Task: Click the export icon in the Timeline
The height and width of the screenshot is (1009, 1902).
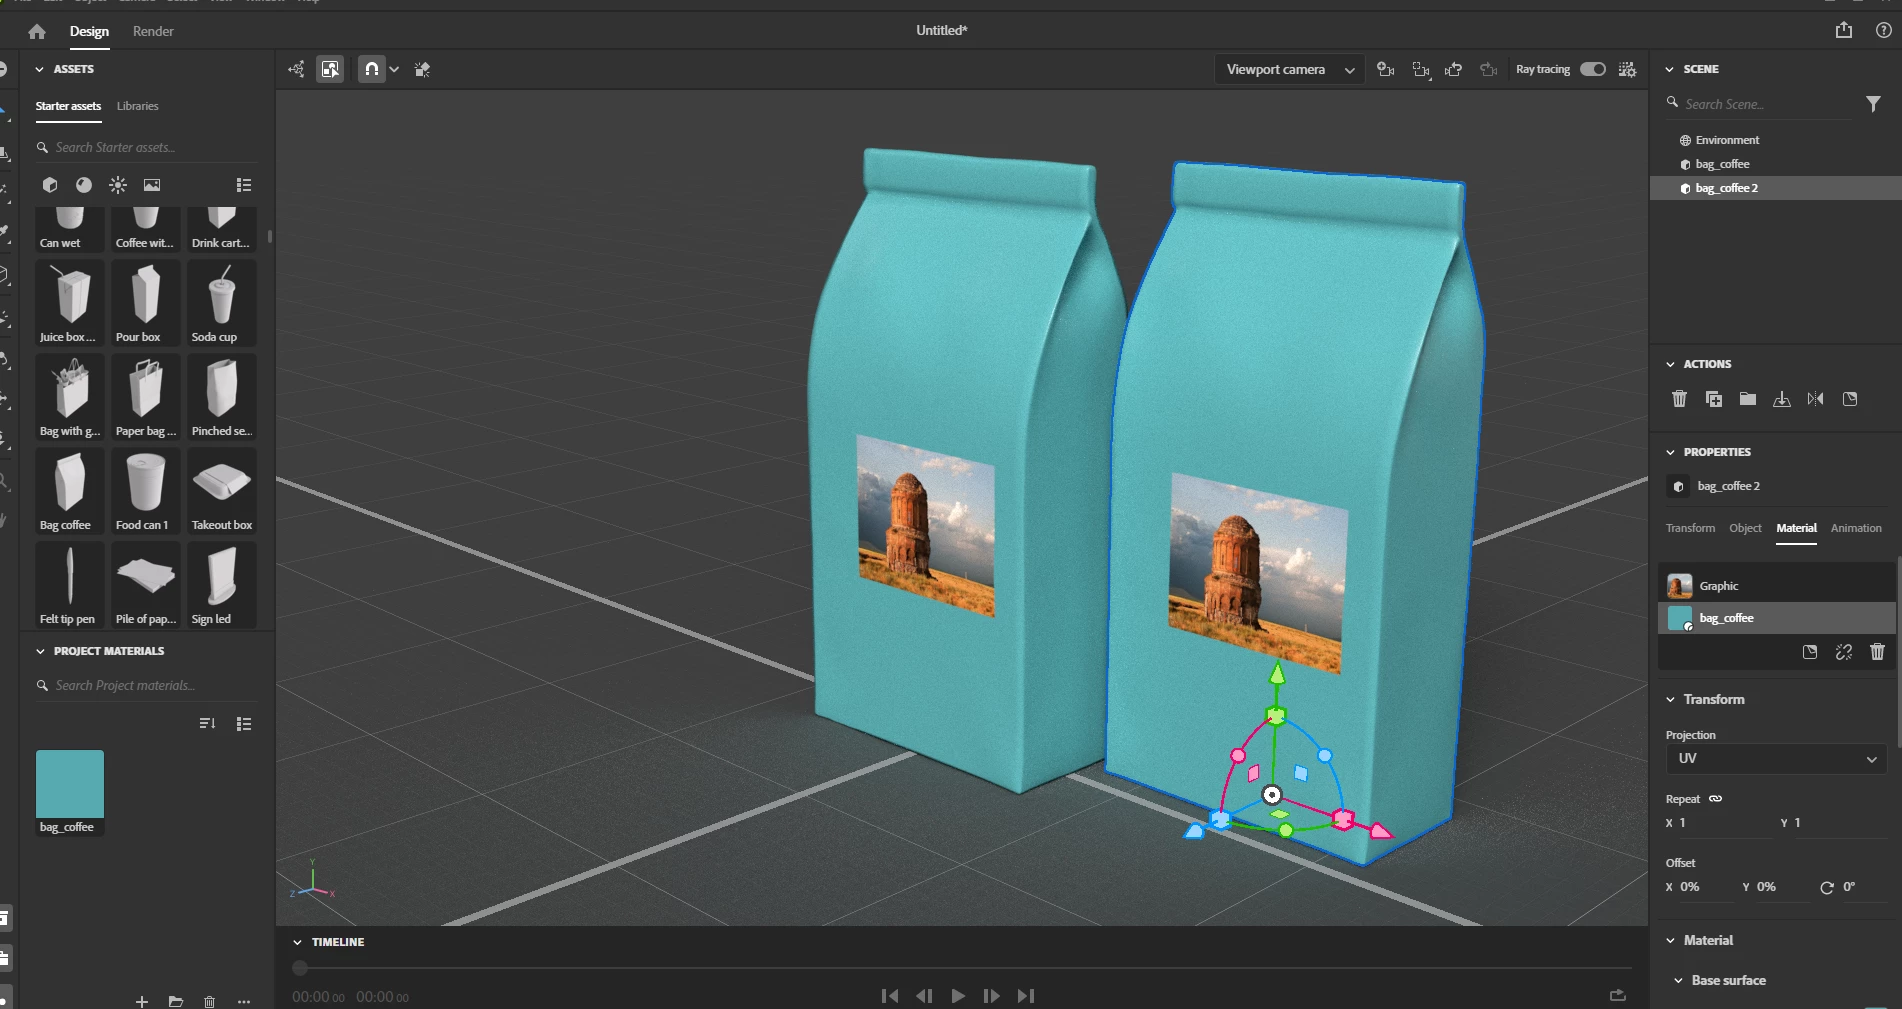Action: (x=1618, y=995)
